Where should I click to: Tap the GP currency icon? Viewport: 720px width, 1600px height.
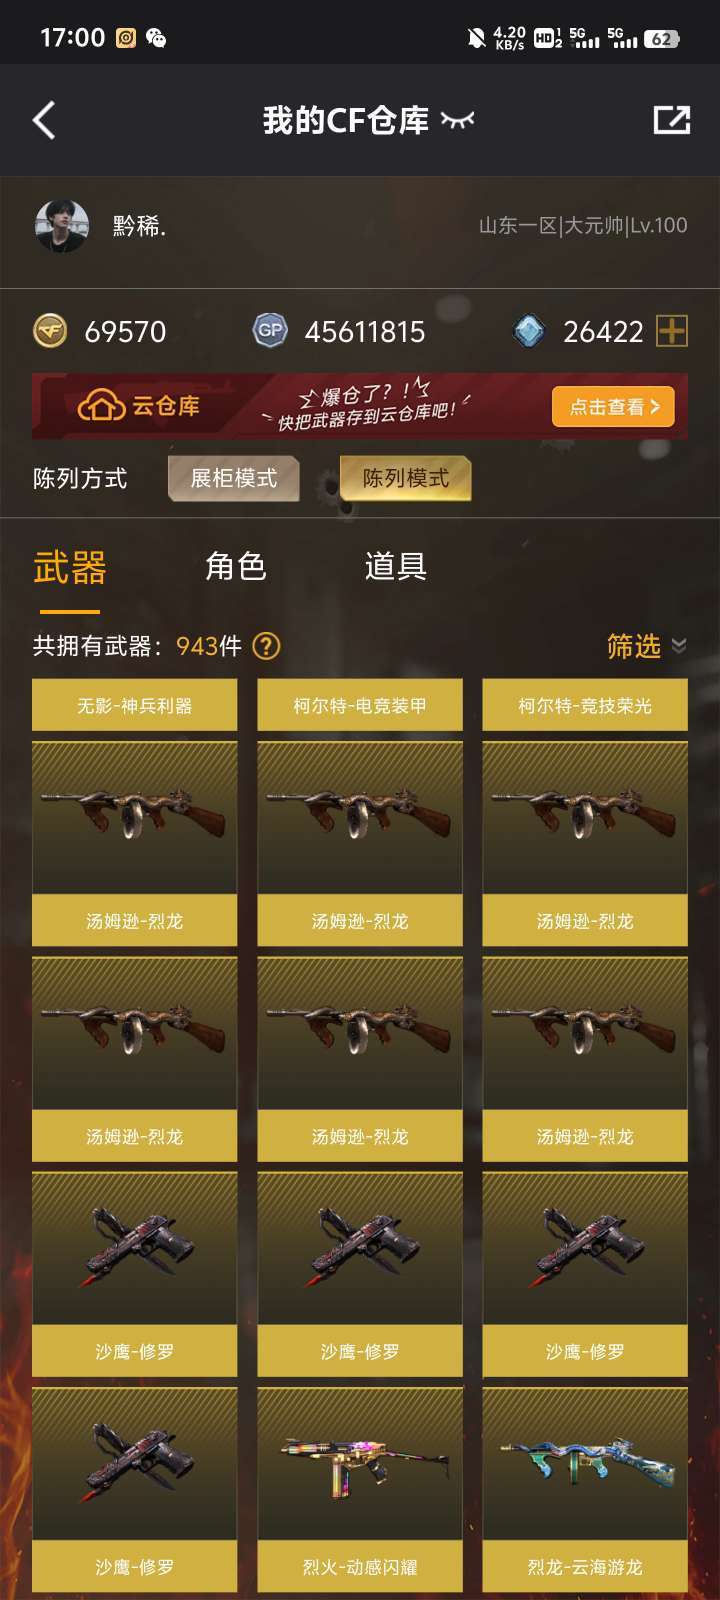[270, 330]
